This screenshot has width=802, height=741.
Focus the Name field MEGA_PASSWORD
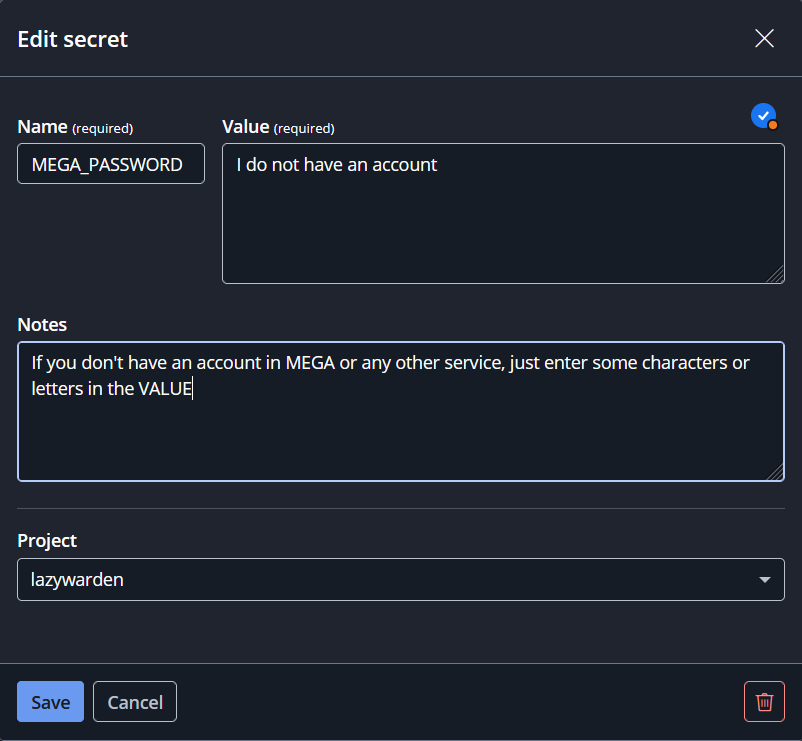point(111,164)
